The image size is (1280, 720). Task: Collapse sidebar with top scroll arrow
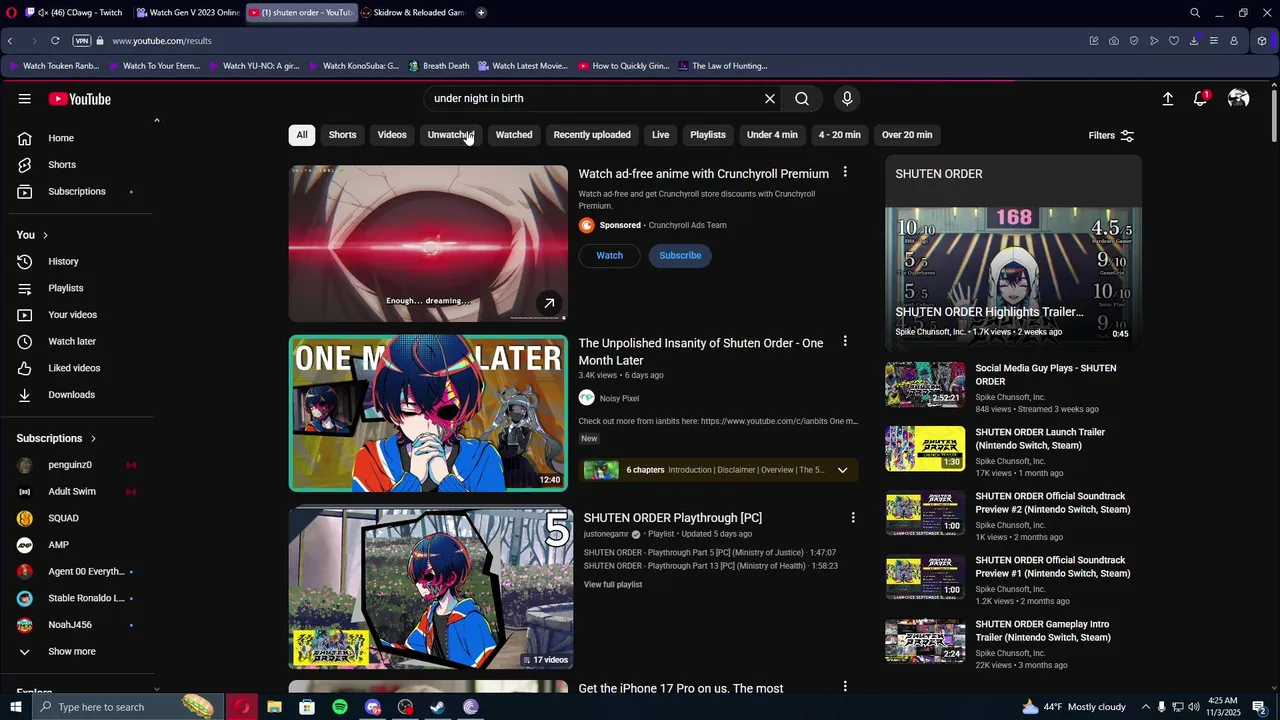click(156, 121)
